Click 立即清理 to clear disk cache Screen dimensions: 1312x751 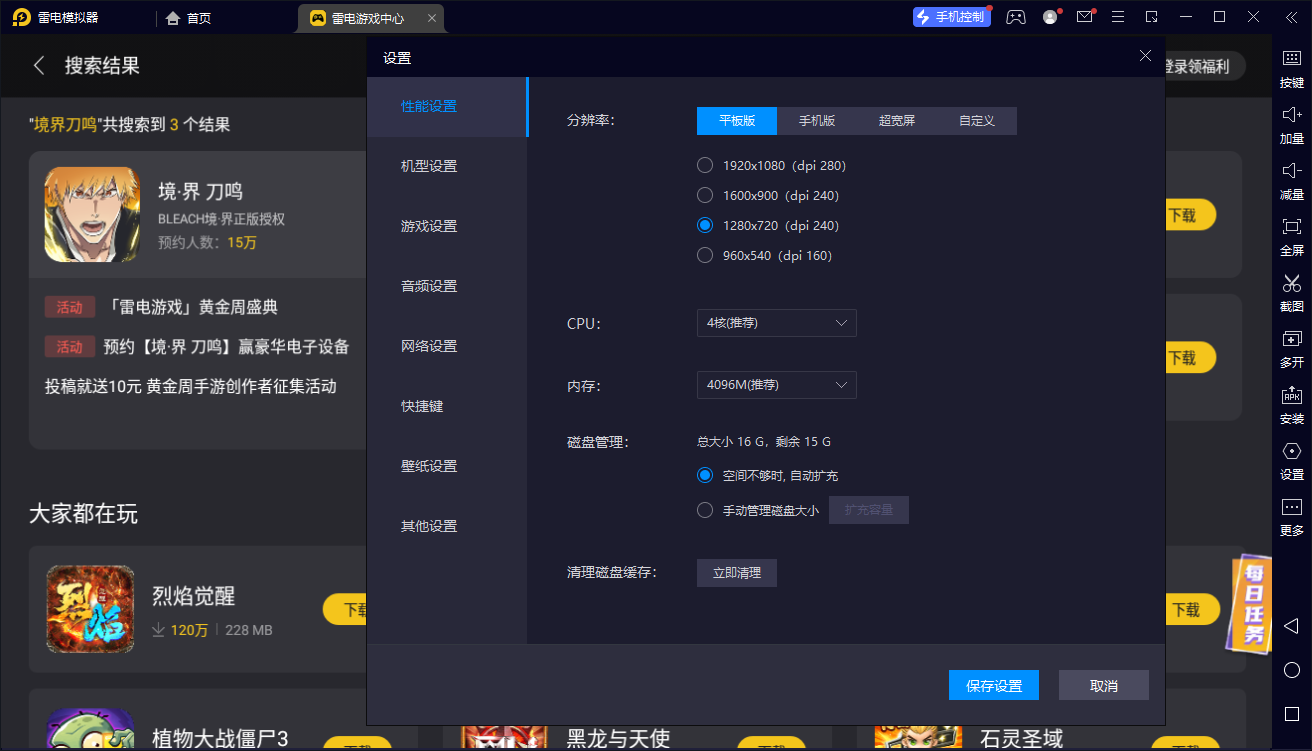(736, 573)
